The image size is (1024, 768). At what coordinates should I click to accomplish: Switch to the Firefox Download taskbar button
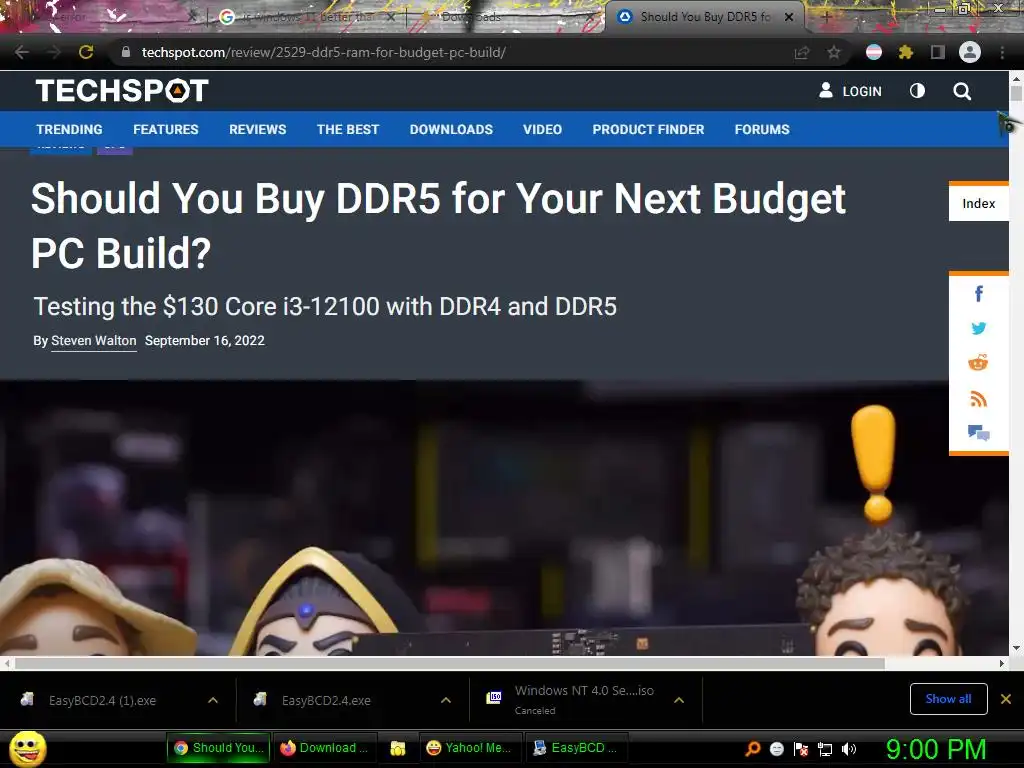(x=325, y=748)
